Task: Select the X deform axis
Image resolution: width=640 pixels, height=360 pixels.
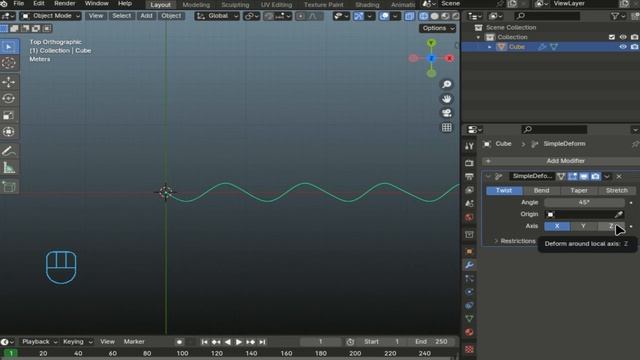Action: [x=557, y=226]
